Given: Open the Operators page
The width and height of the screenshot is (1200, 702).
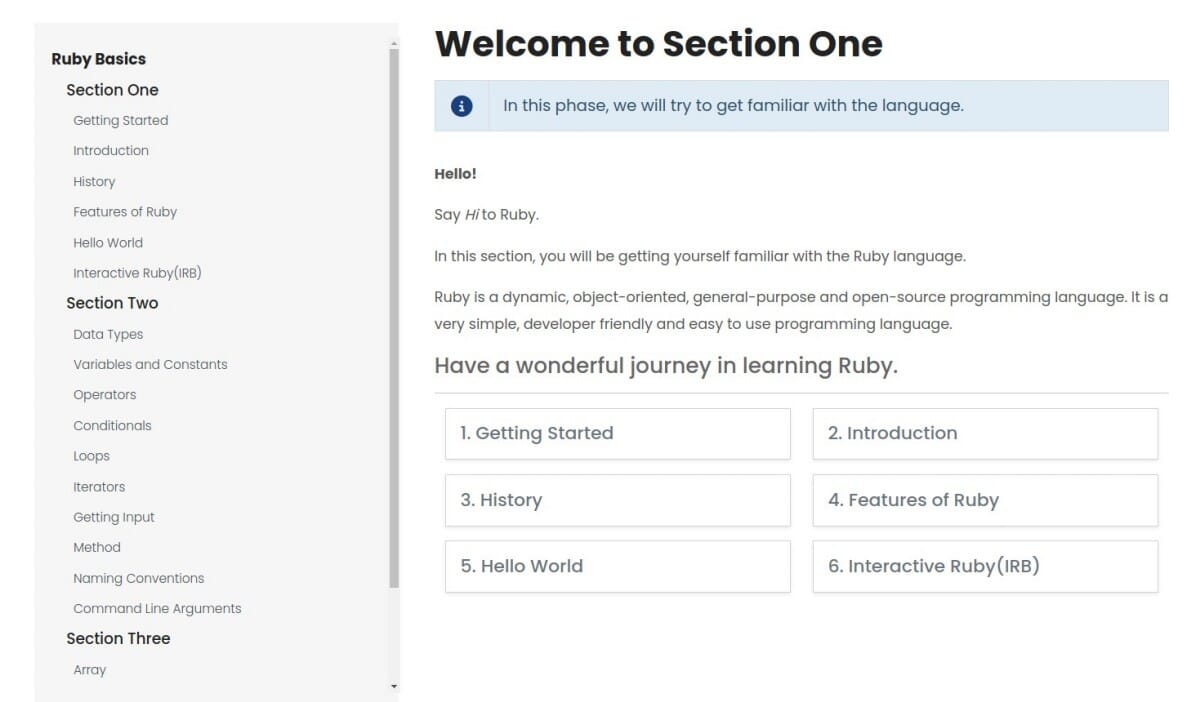Looking at the screenshot, I should 104,394.
